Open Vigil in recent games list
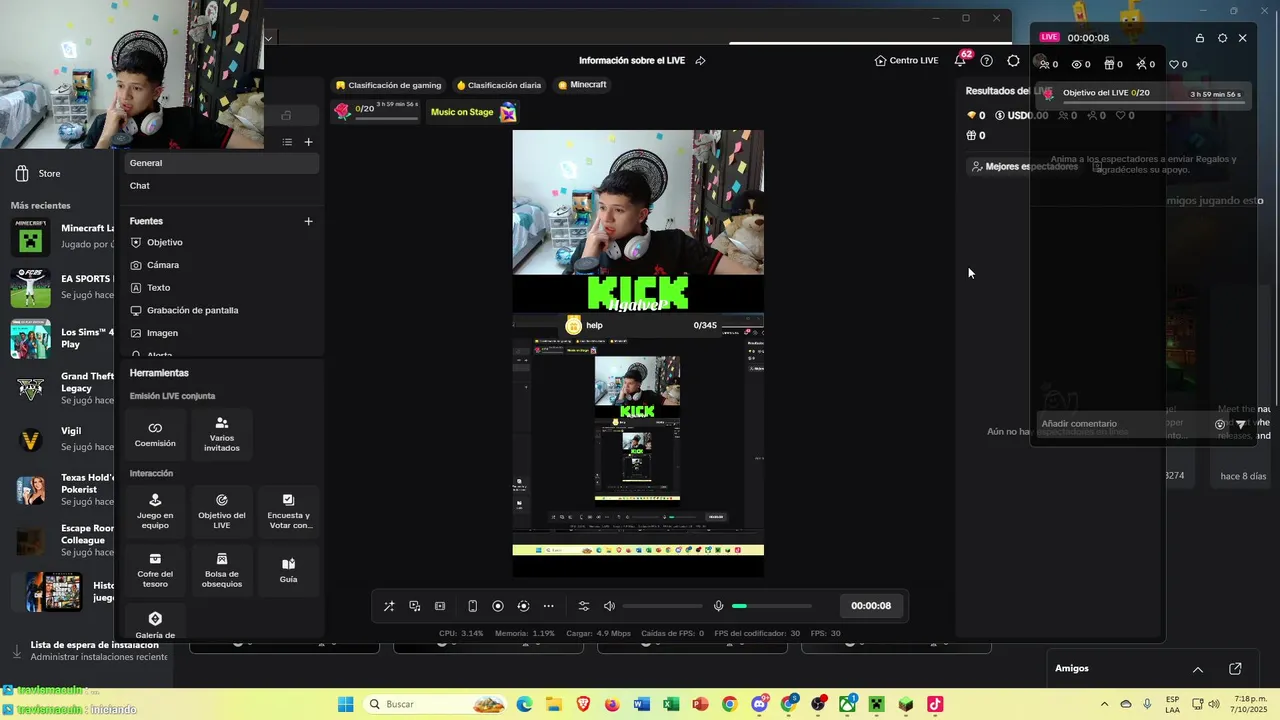 pos(60,439)
